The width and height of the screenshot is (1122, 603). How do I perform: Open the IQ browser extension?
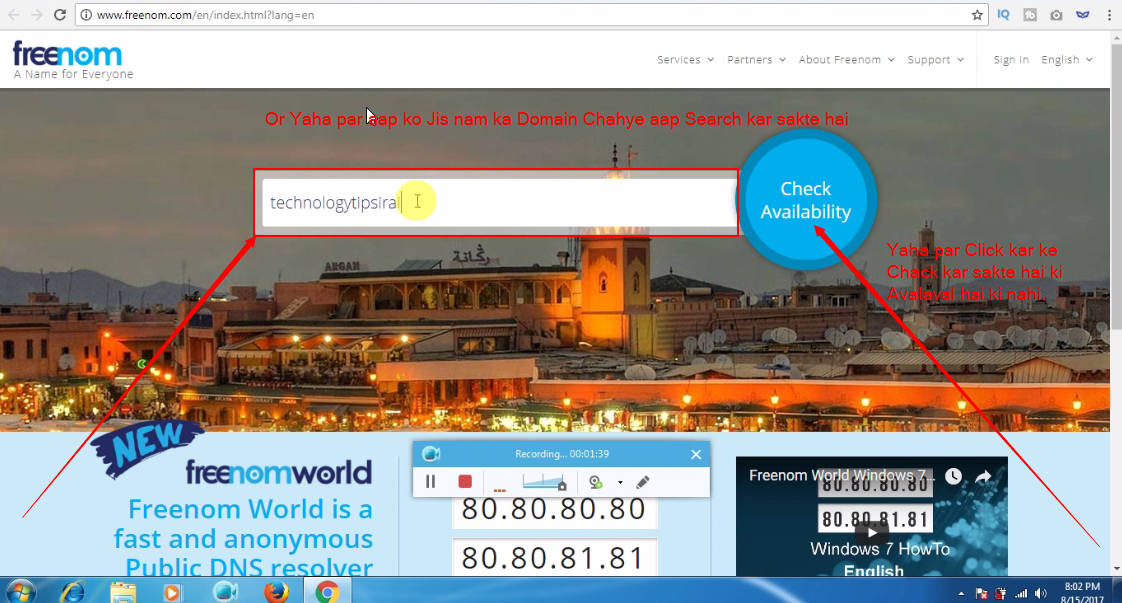[1003, 15]
